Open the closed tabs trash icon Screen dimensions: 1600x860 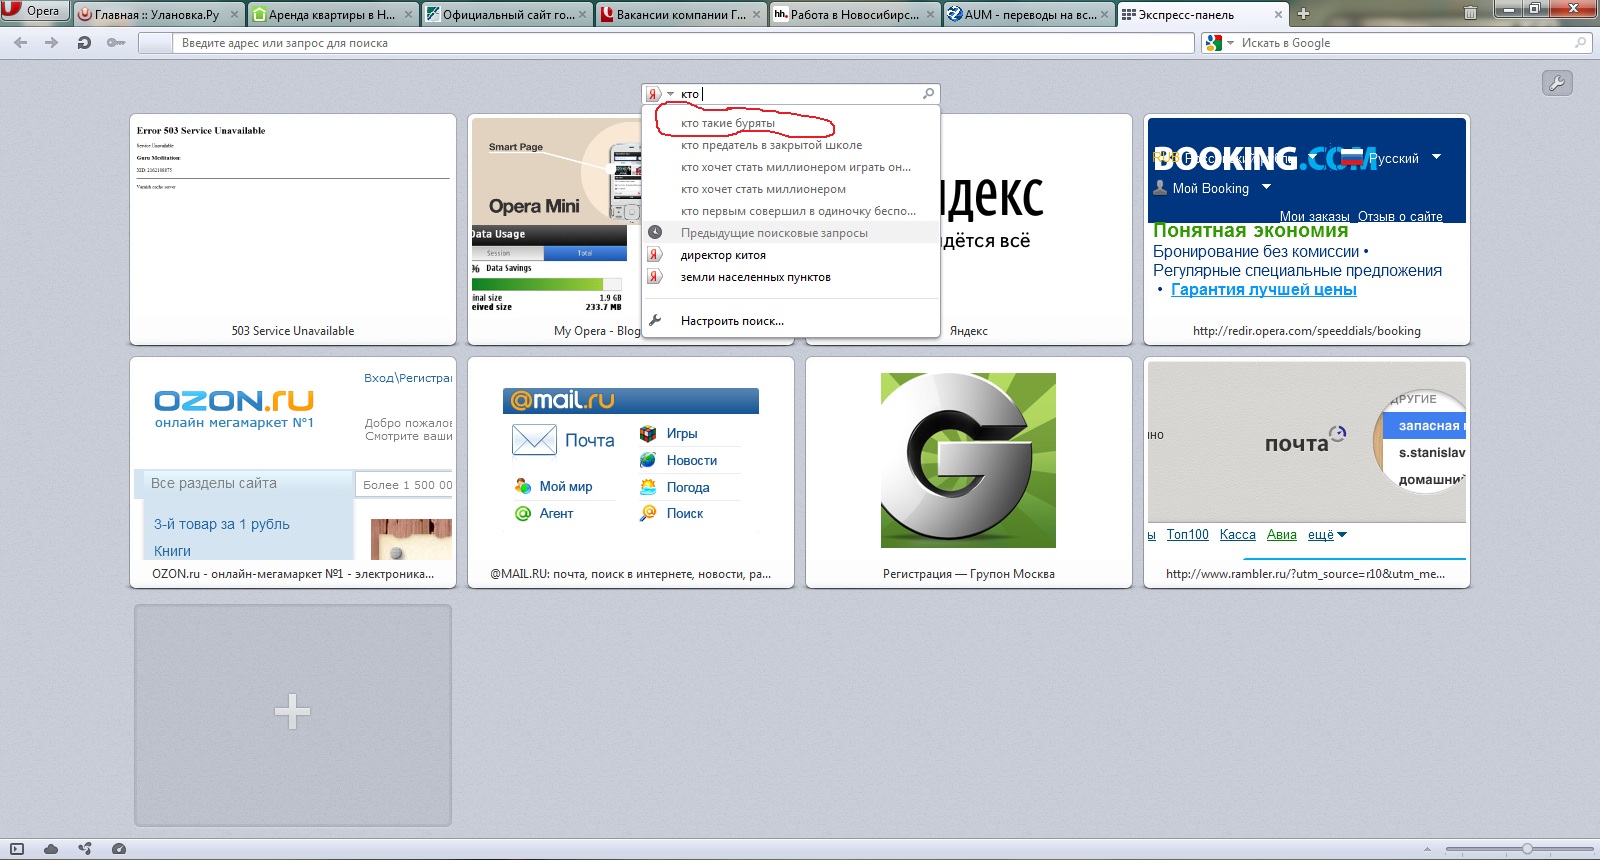click(x=1469, y=14)
